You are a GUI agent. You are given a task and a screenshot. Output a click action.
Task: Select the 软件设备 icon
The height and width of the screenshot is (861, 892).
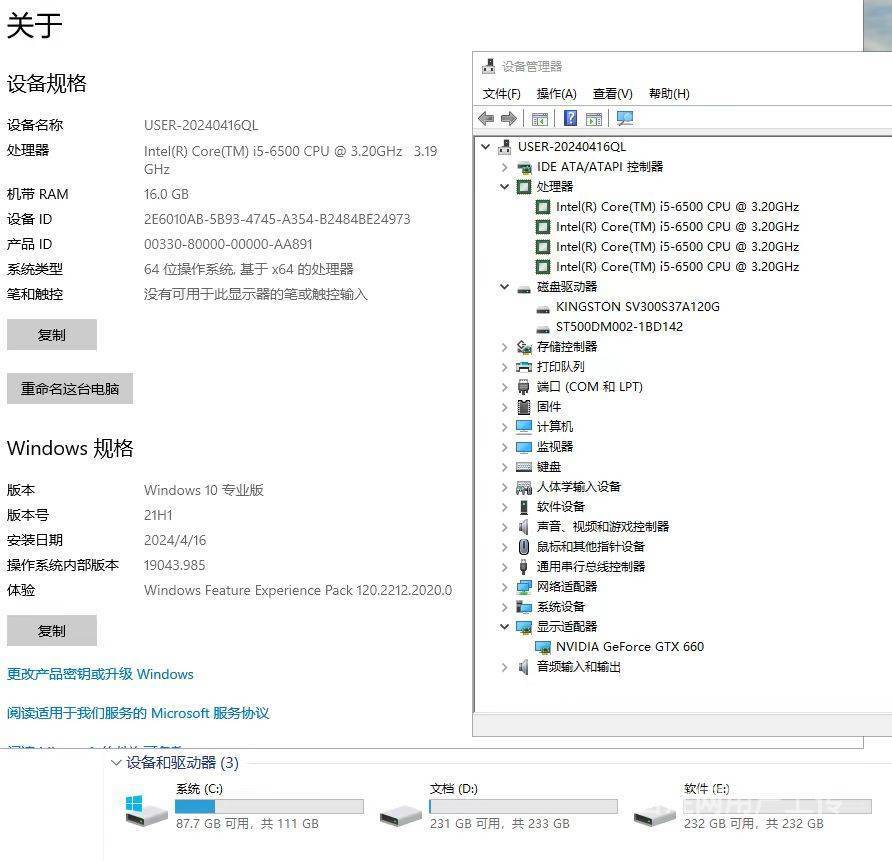point(524,507)
